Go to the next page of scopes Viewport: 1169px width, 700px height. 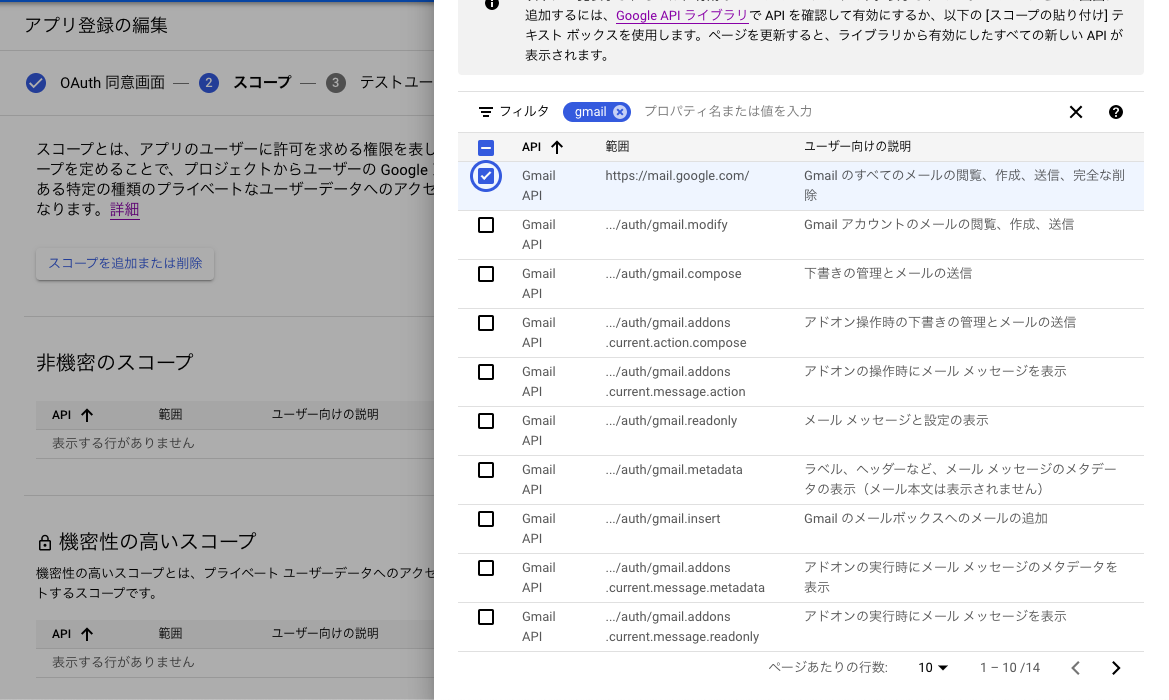[x=1115, y=668]
